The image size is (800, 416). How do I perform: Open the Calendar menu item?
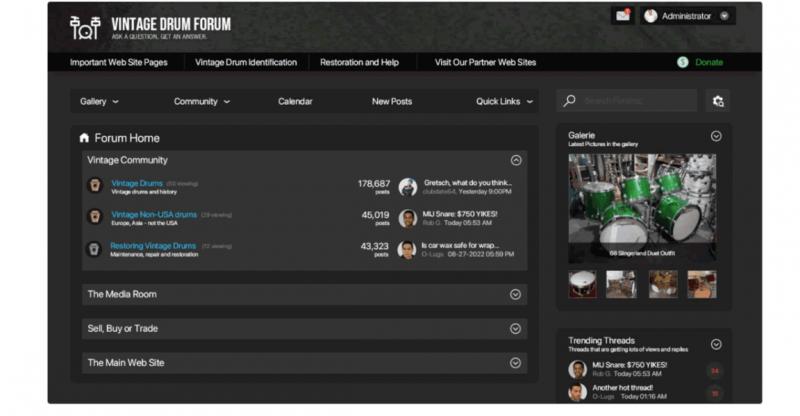click(x=295, y=101)
